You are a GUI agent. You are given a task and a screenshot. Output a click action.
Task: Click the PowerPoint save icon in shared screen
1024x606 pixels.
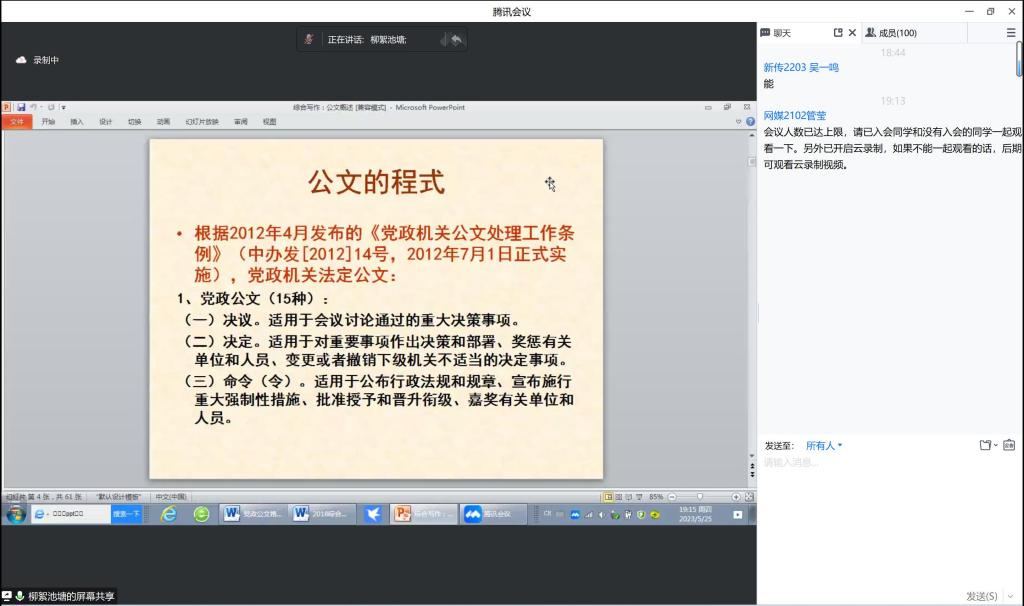[20, 107]
